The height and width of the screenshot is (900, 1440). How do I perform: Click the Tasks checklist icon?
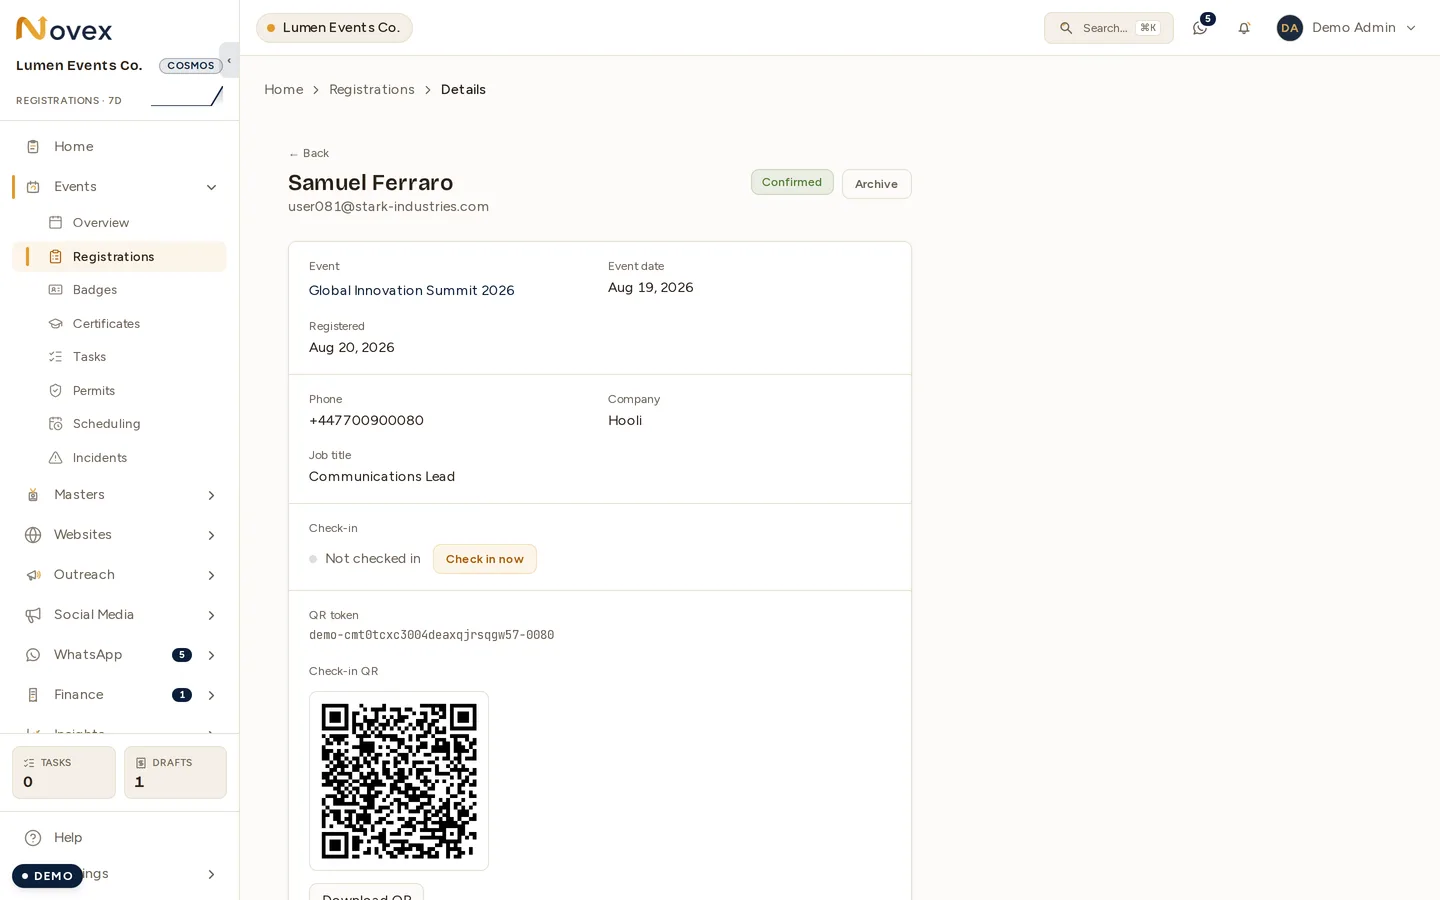point(56,357)
